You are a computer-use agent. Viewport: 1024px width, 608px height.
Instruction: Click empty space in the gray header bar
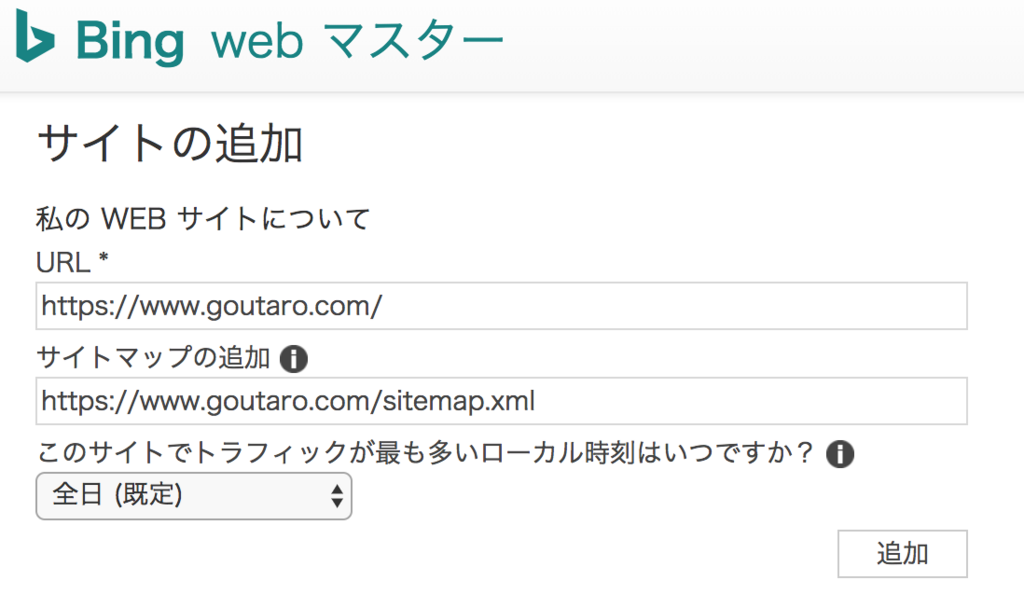(x=764, y=44)
